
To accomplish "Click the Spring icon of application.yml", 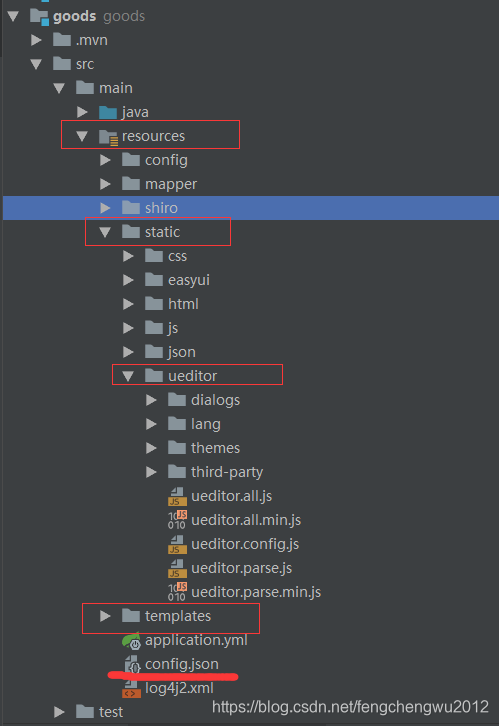I will pos(131,641).
